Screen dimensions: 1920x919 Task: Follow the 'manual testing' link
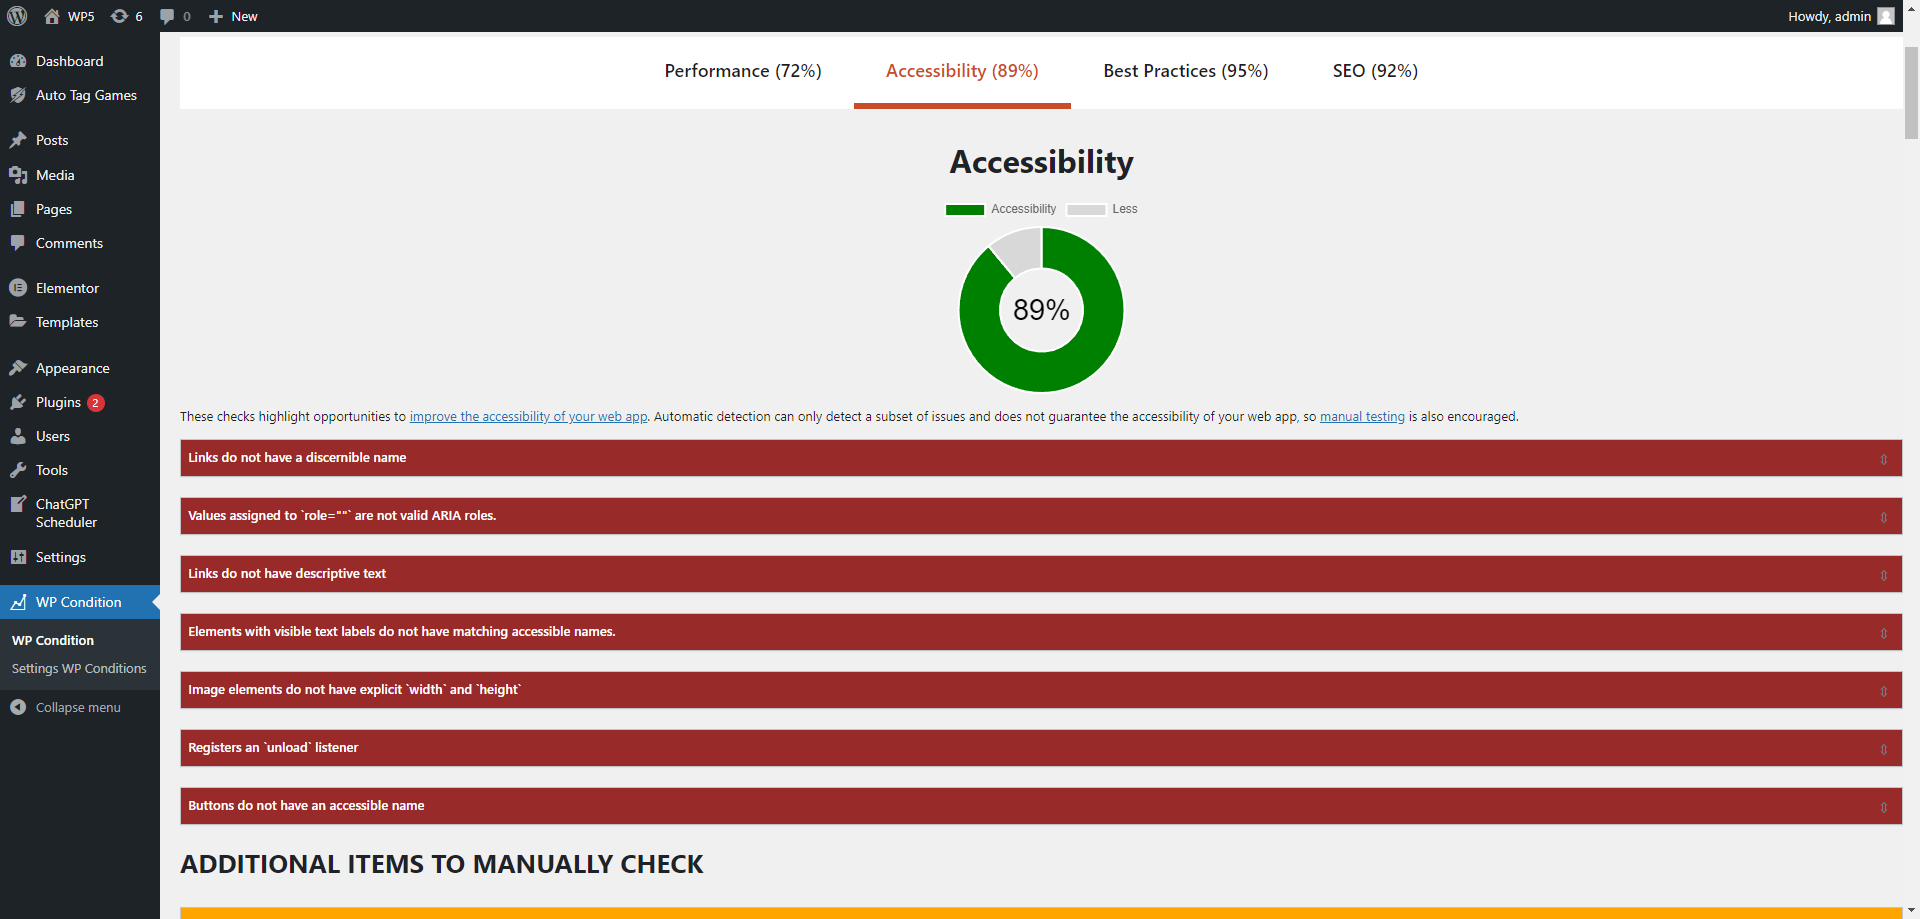pos(1362,417)
